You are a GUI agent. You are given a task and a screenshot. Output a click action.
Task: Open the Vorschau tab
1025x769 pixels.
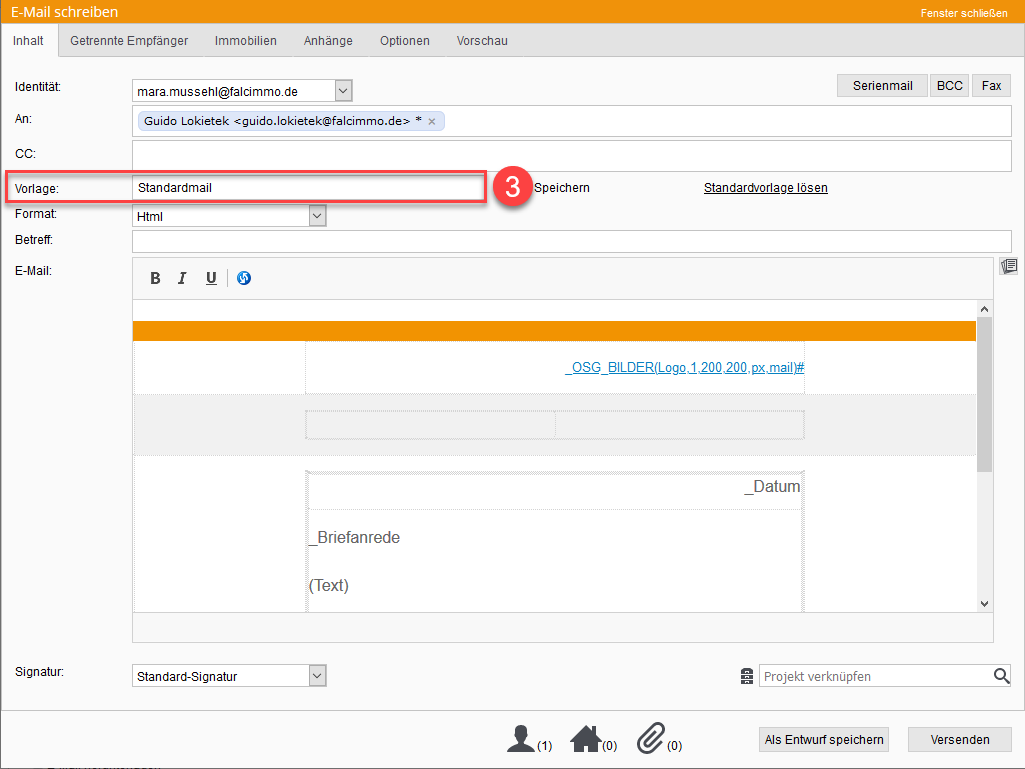(482, 41)
